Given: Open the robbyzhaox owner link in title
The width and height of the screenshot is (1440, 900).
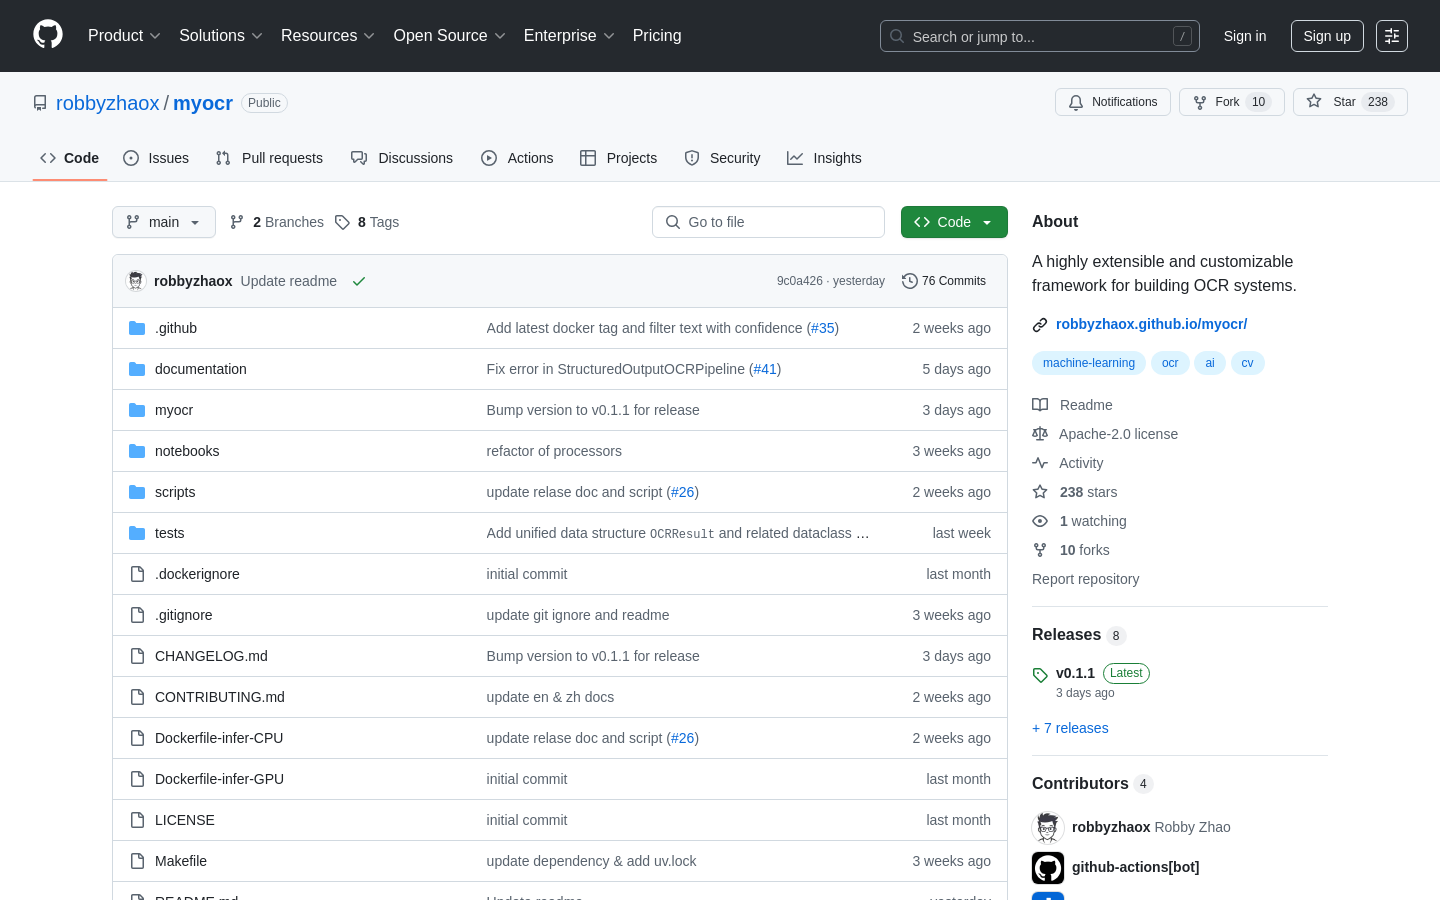Looking at the screenshot, I should click(x=107, y=103).
